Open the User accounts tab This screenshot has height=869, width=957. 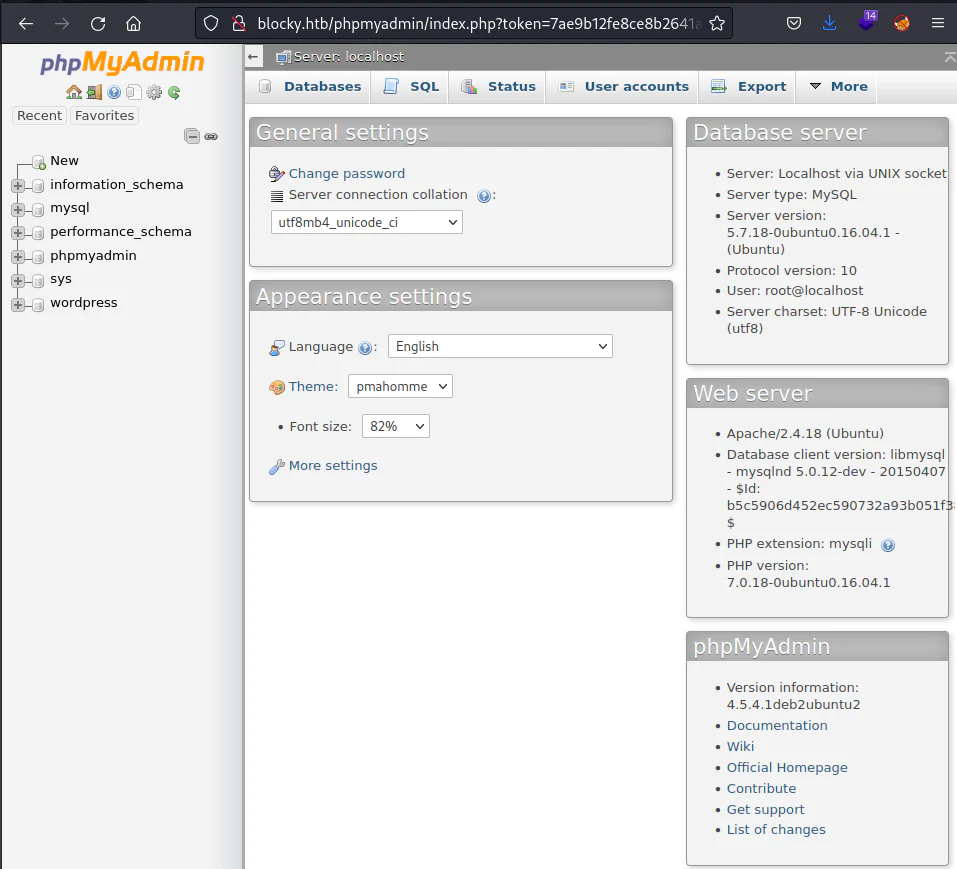click(x=624, y=87)
